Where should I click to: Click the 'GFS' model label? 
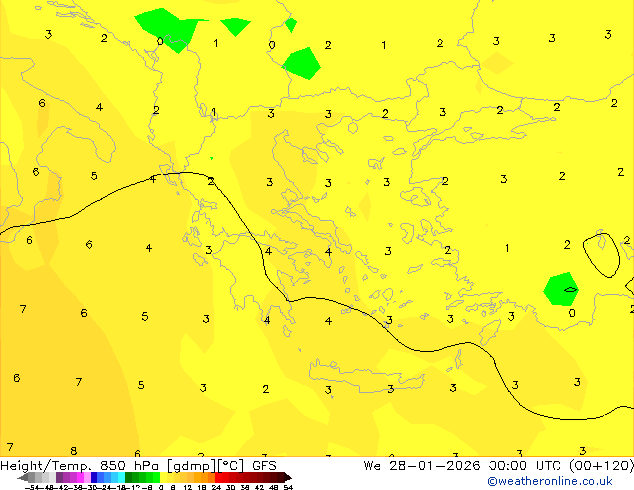tap(264, 466)
